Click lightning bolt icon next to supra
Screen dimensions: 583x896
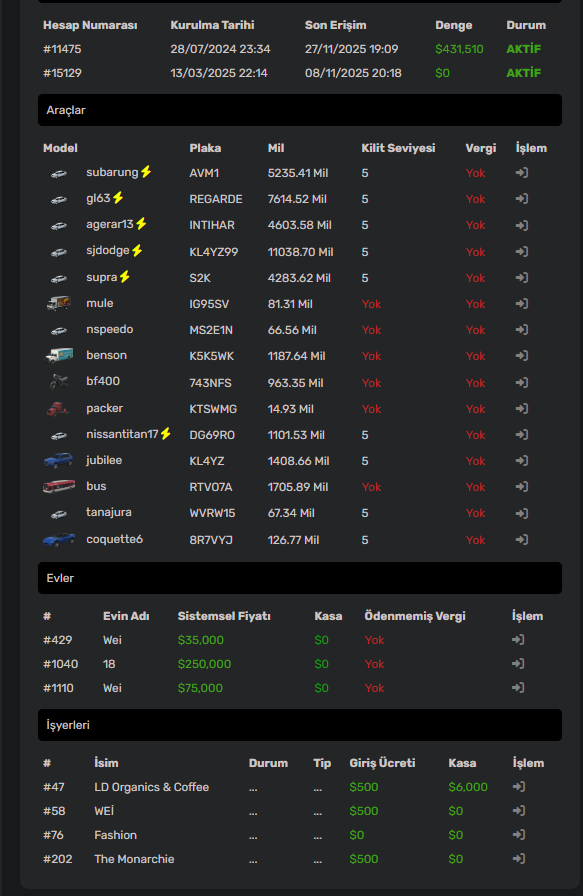(125, 277)
